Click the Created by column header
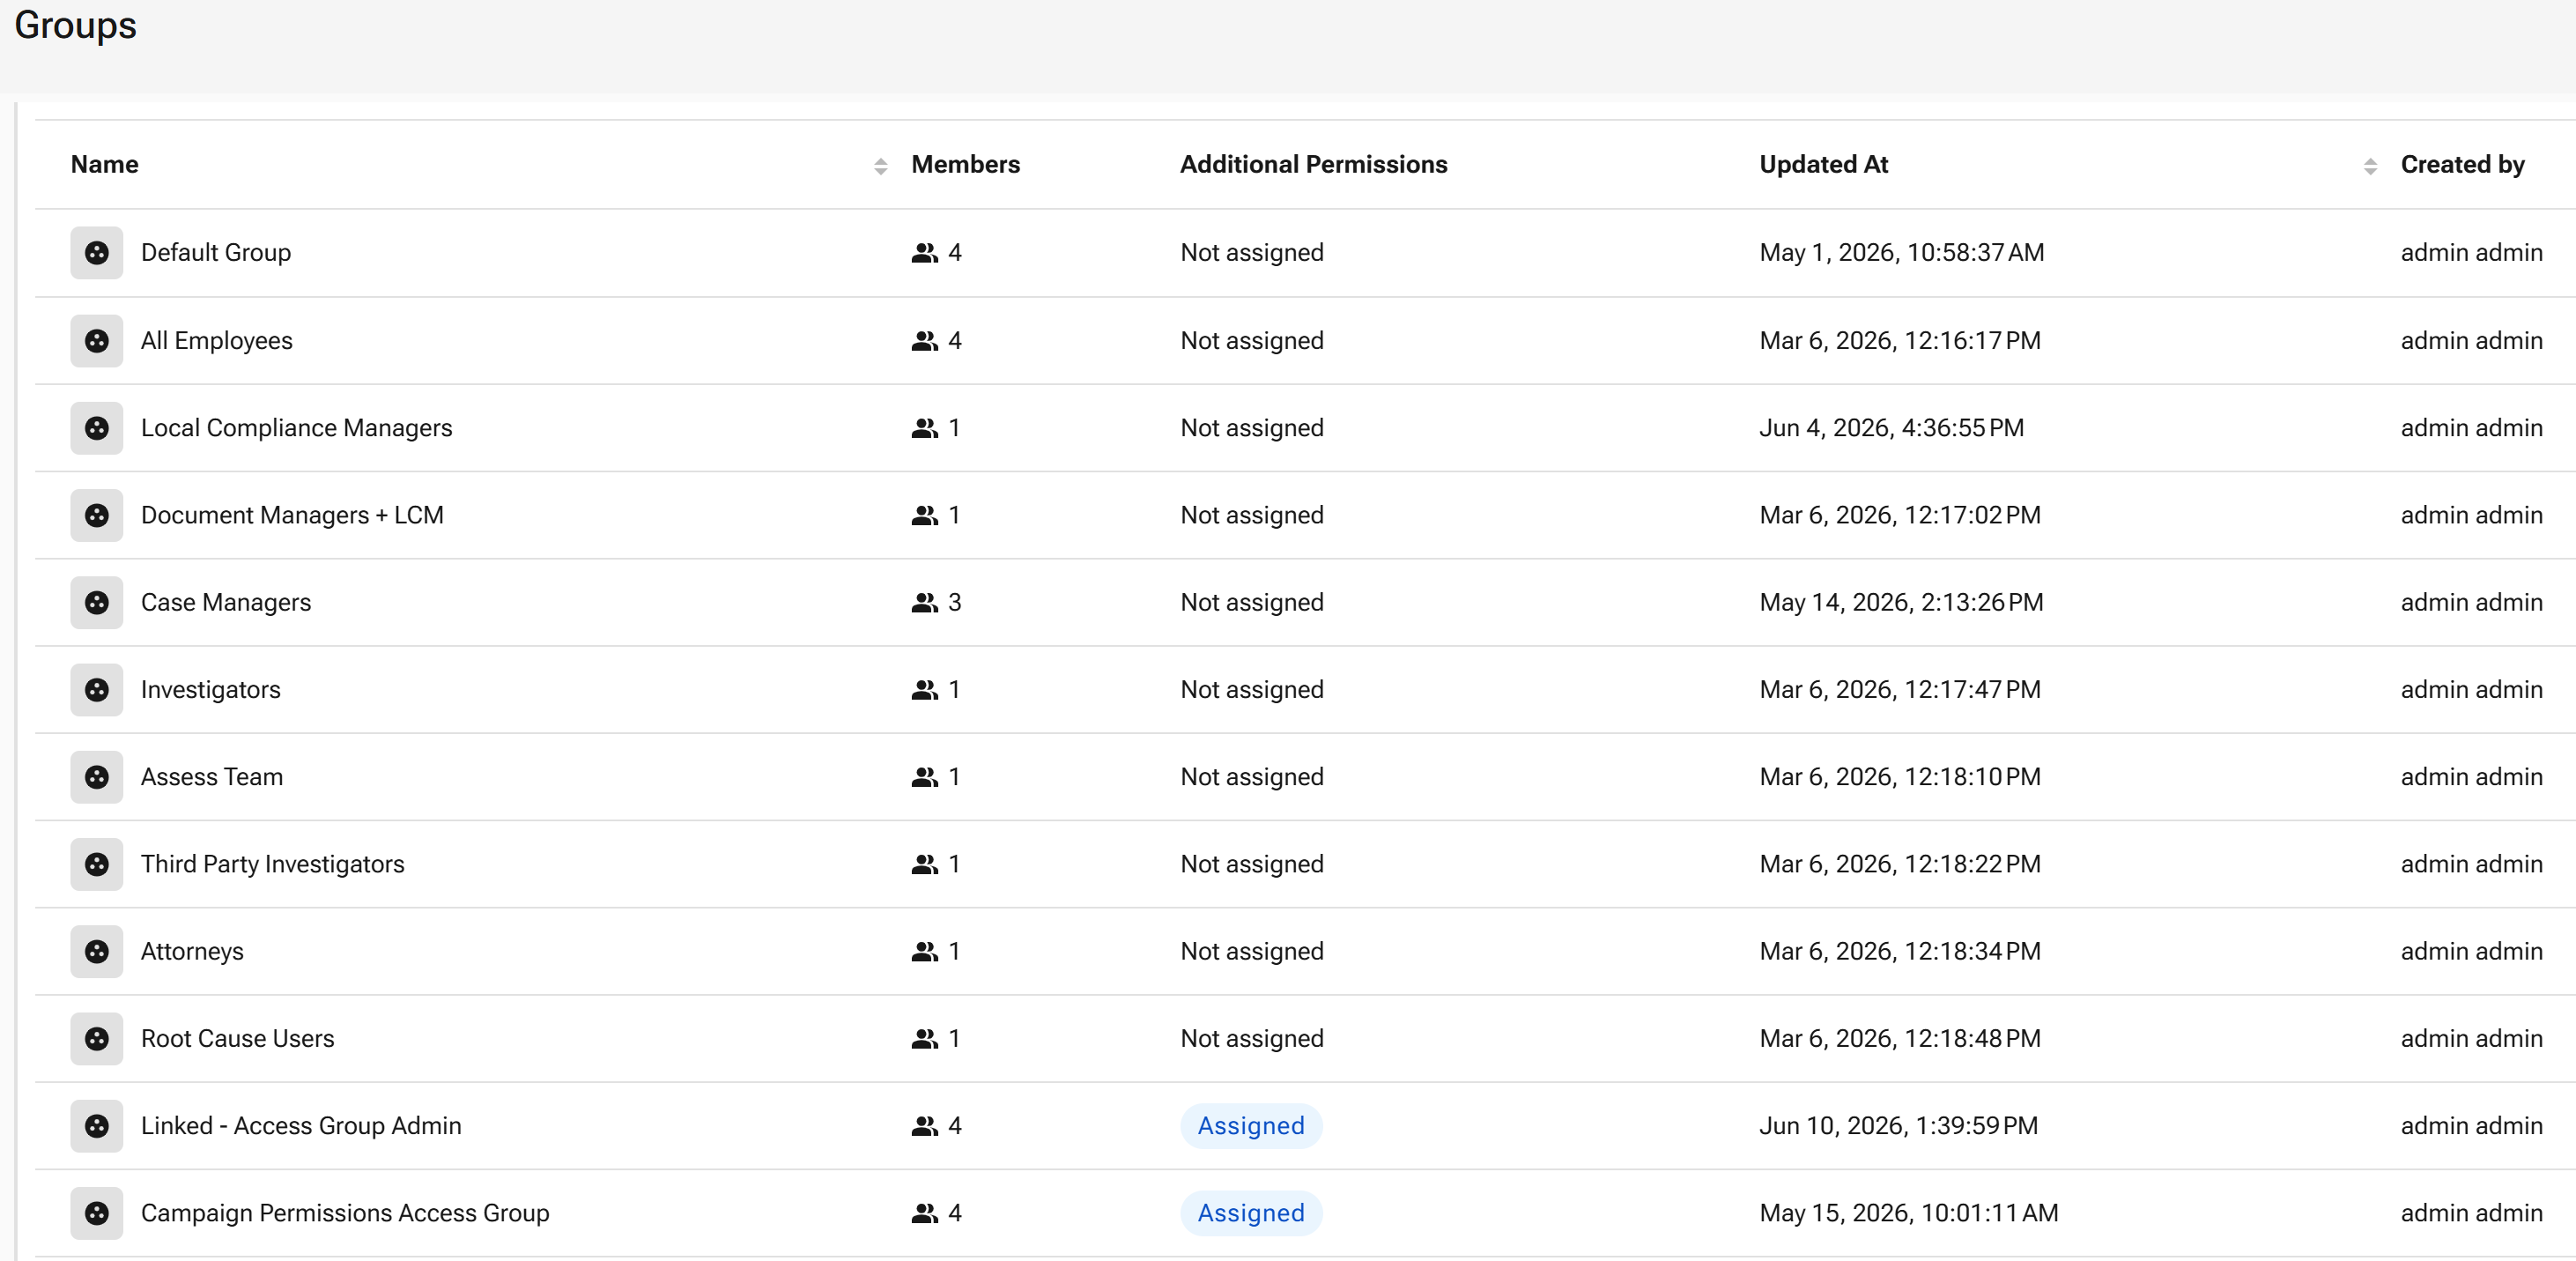Viewport: 2576px width, 1261px height. coord(2462,165)
